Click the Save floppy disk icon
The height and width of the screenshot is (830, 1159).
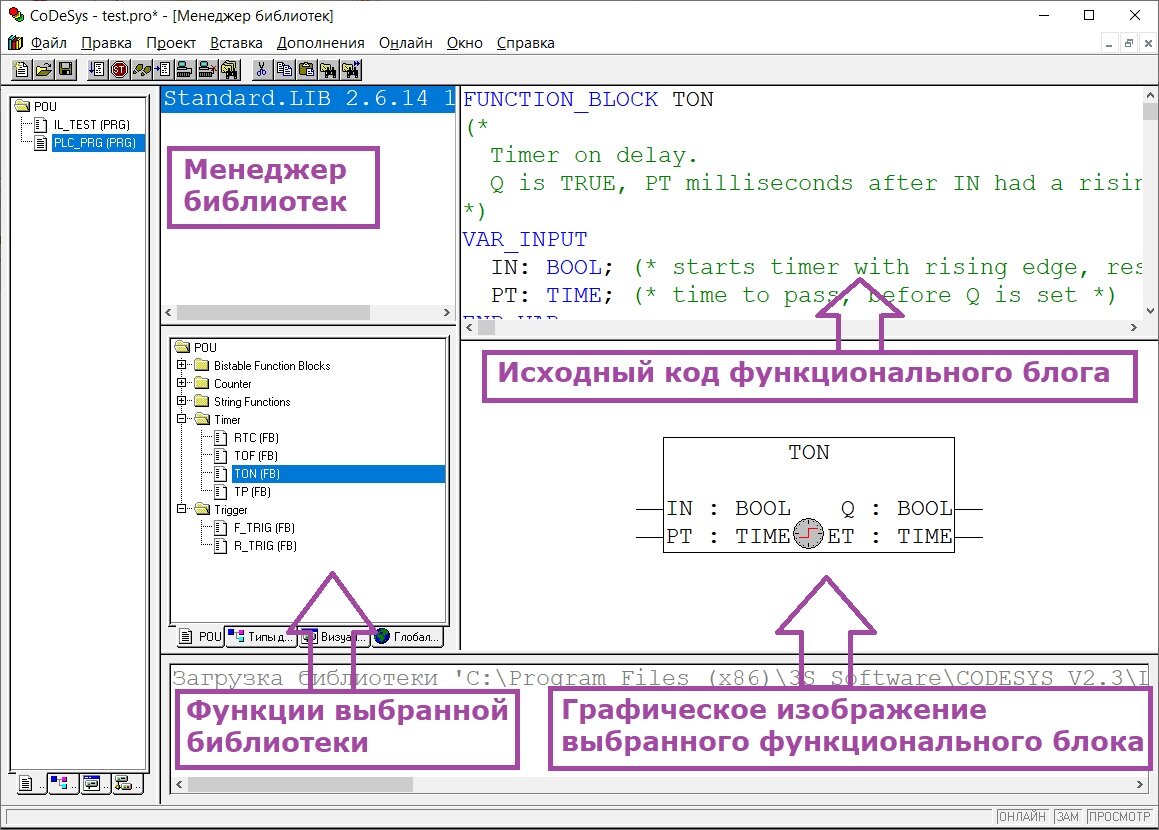(66, 70)
